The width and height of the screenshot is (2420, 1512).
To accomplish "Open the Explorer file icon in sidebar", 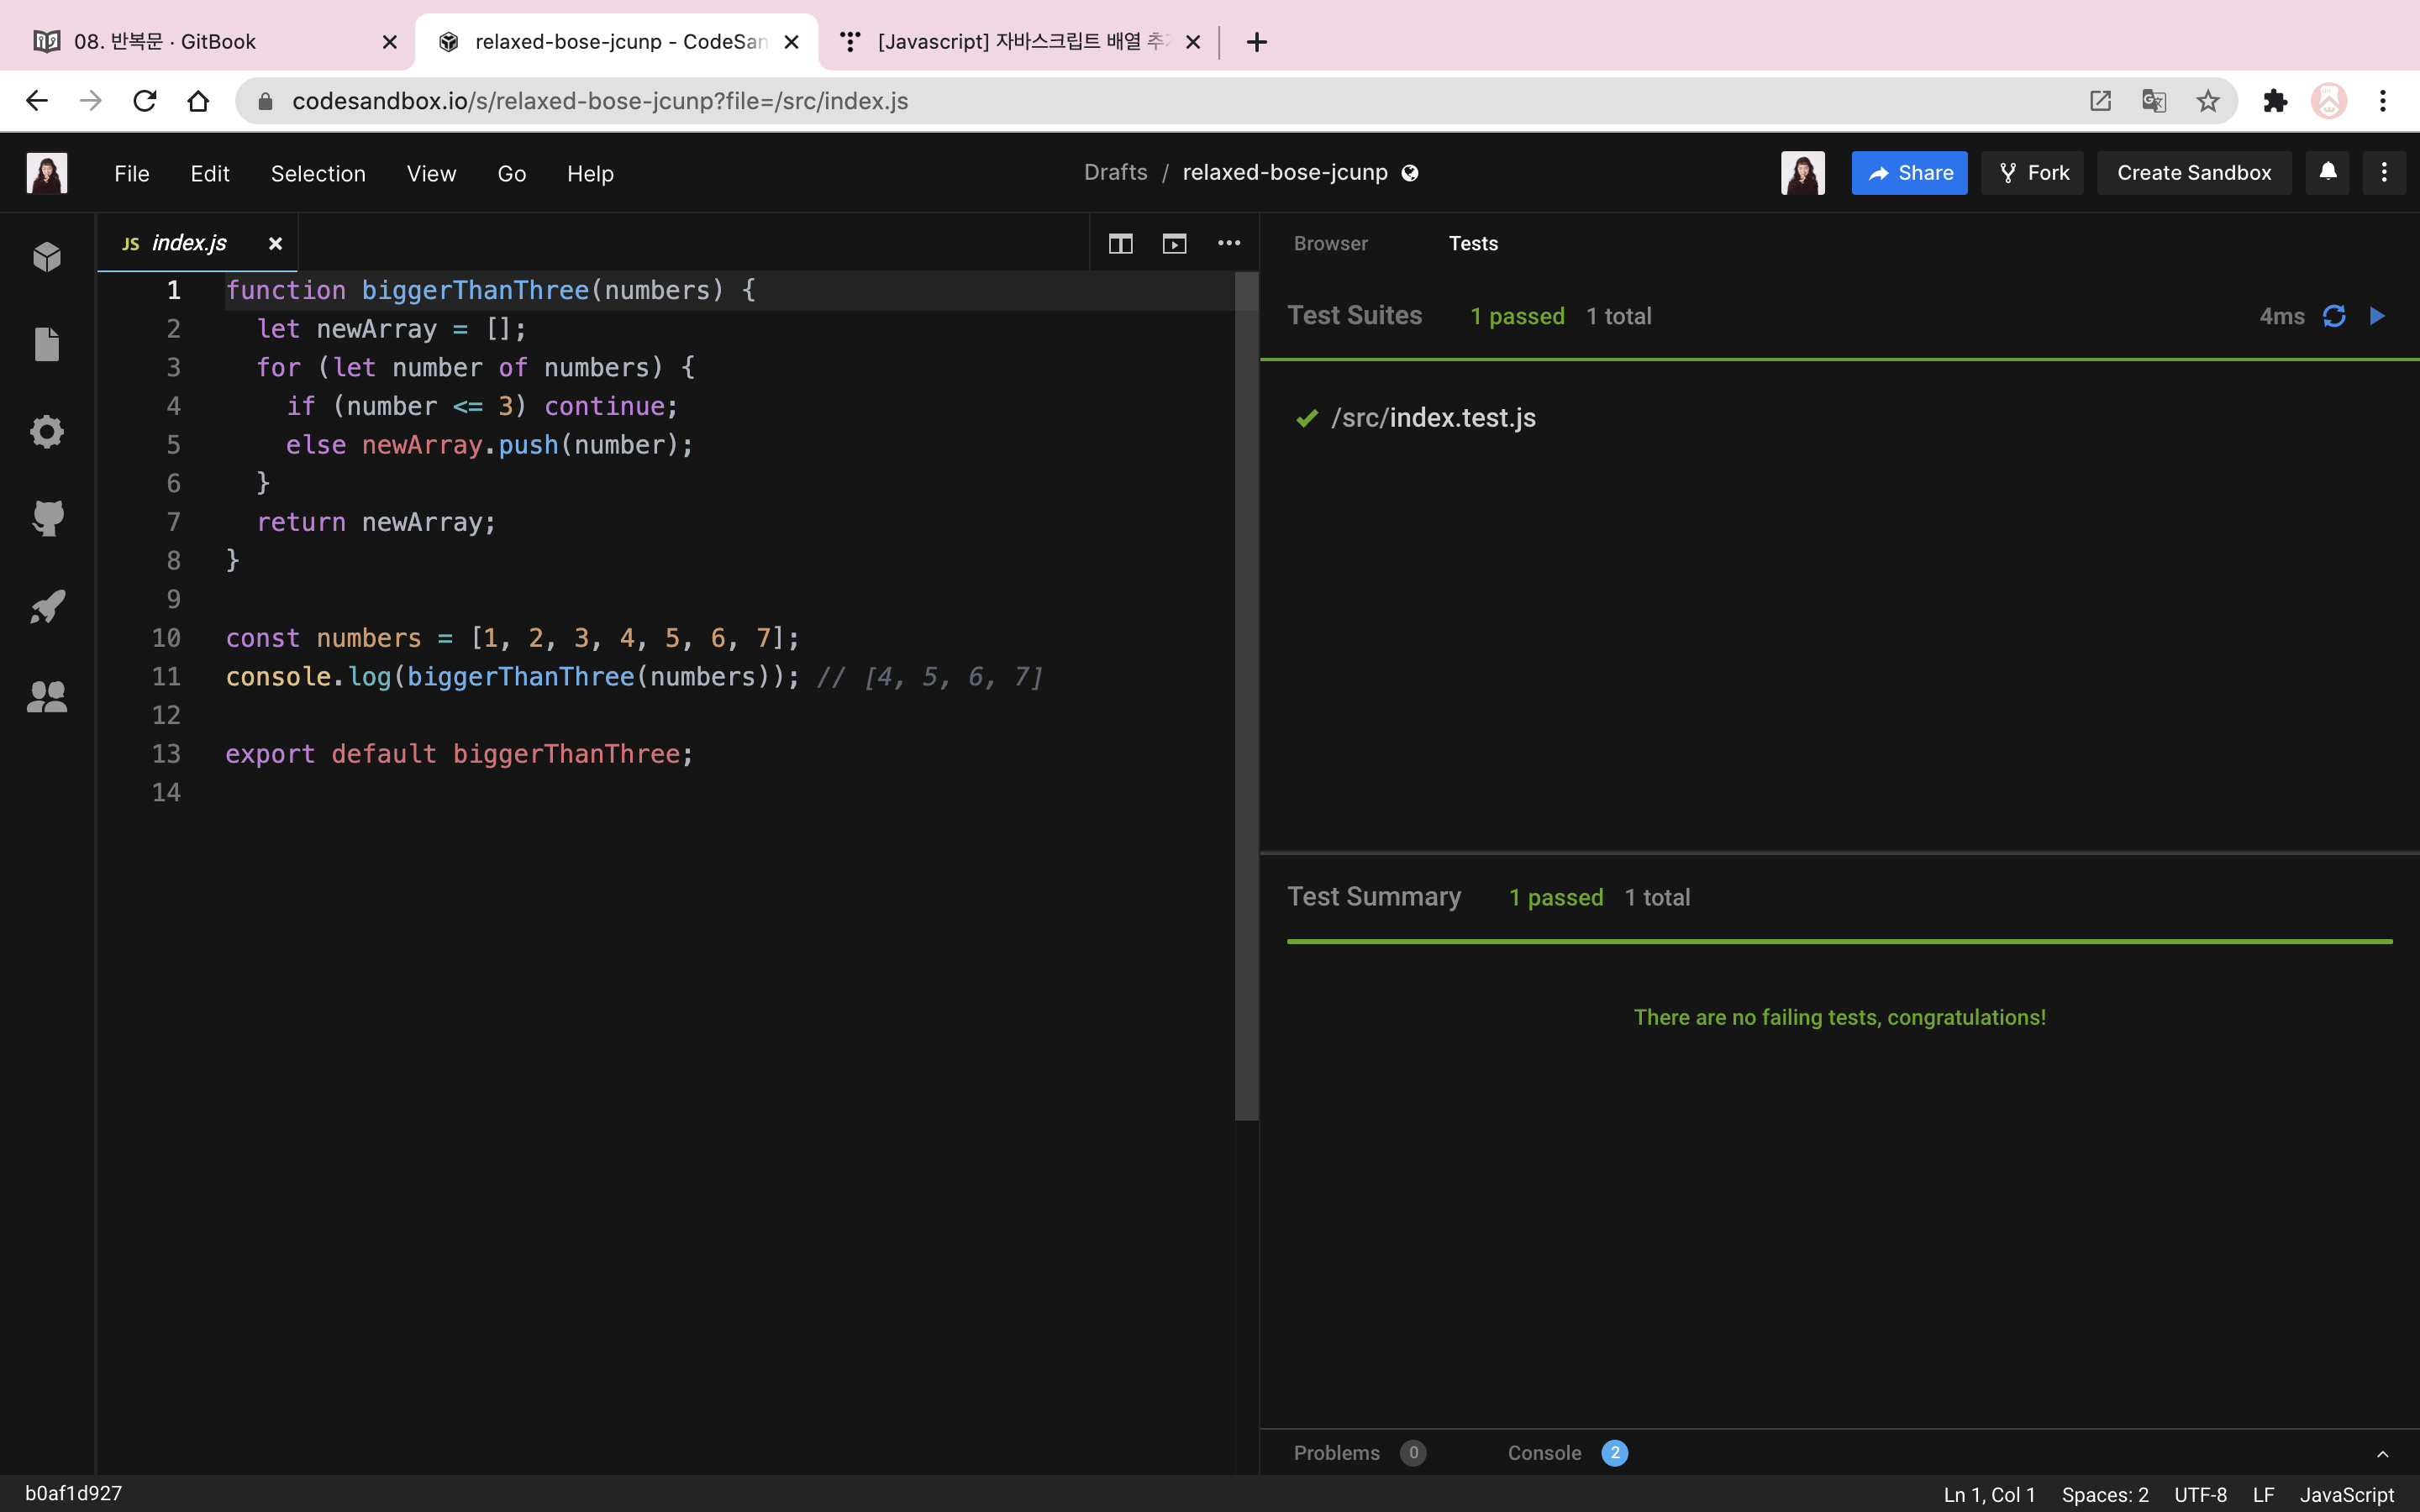I will [47, 344].
